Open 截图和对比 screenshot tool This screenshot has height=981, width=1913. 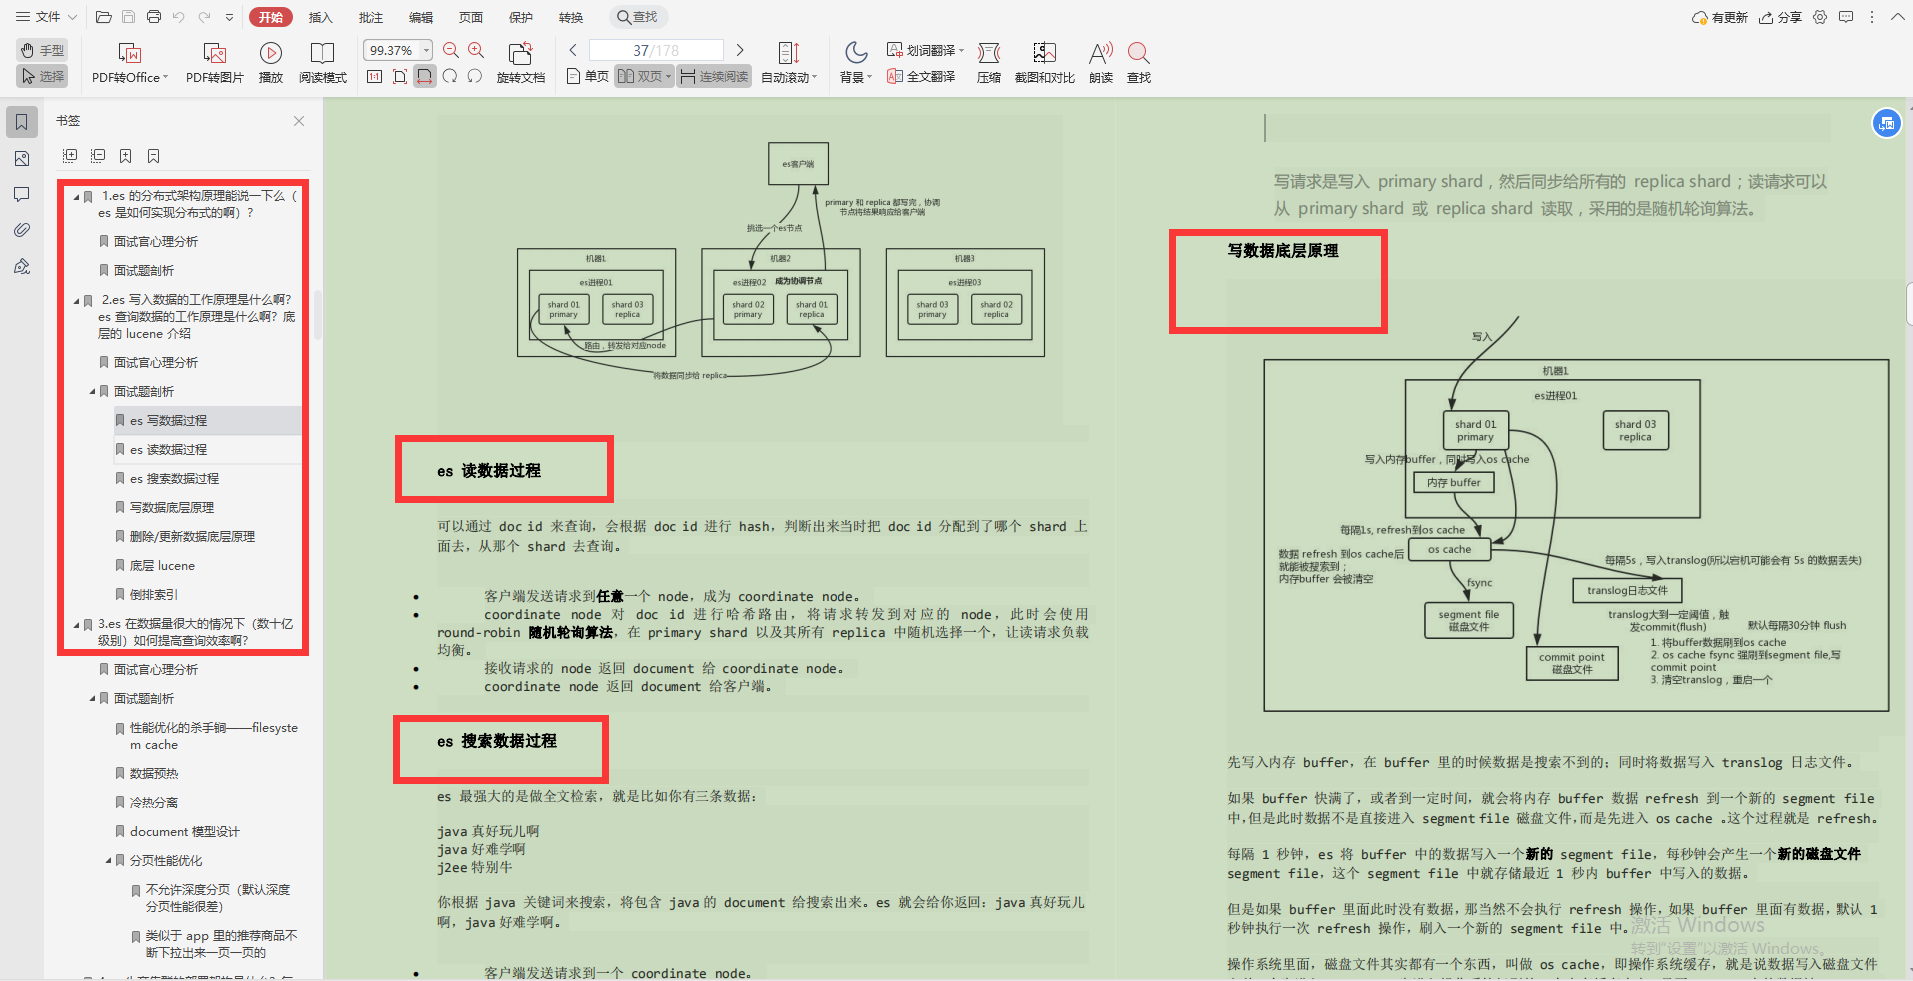(1045, 63)
